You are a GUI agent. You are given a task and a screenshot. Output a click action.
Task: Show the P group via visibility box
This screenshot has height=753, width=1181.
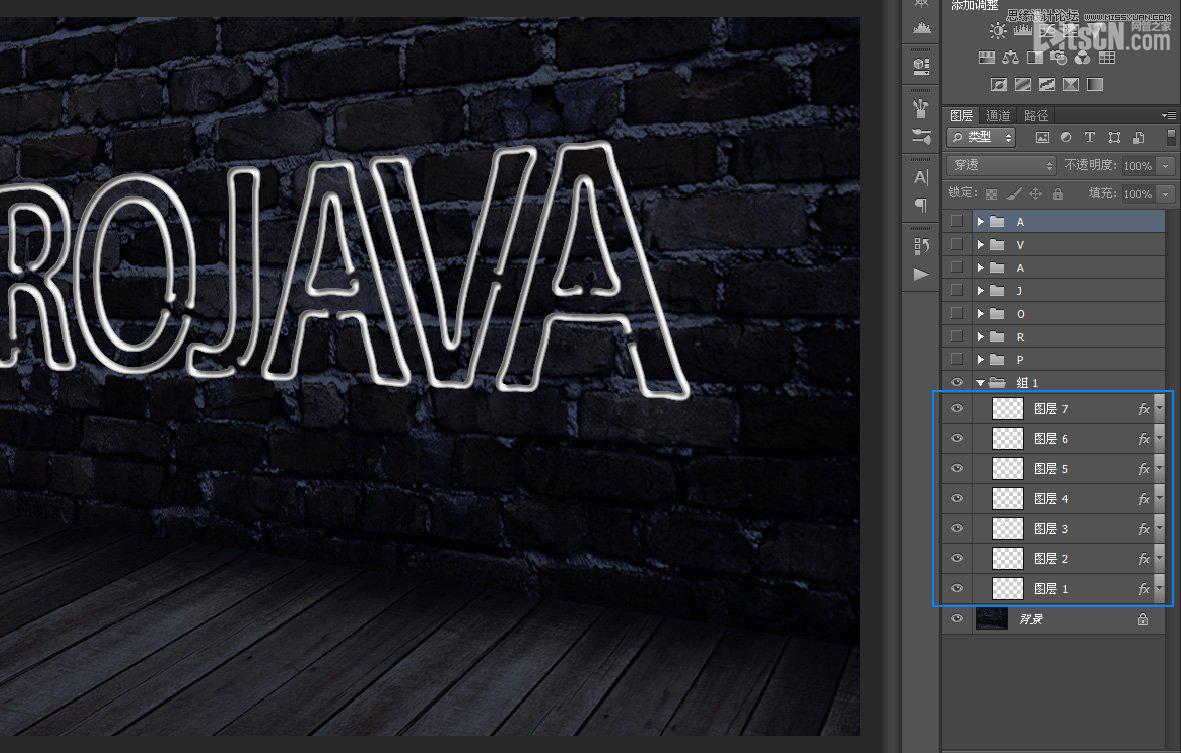pyautogui.click(x=957, y=359)
